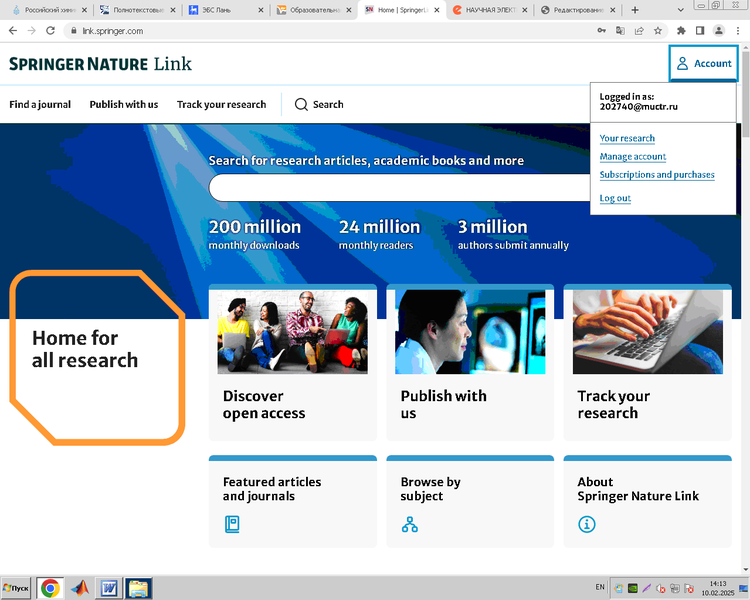
Task: Open Browse by subject card
Action: click(470, 501)
